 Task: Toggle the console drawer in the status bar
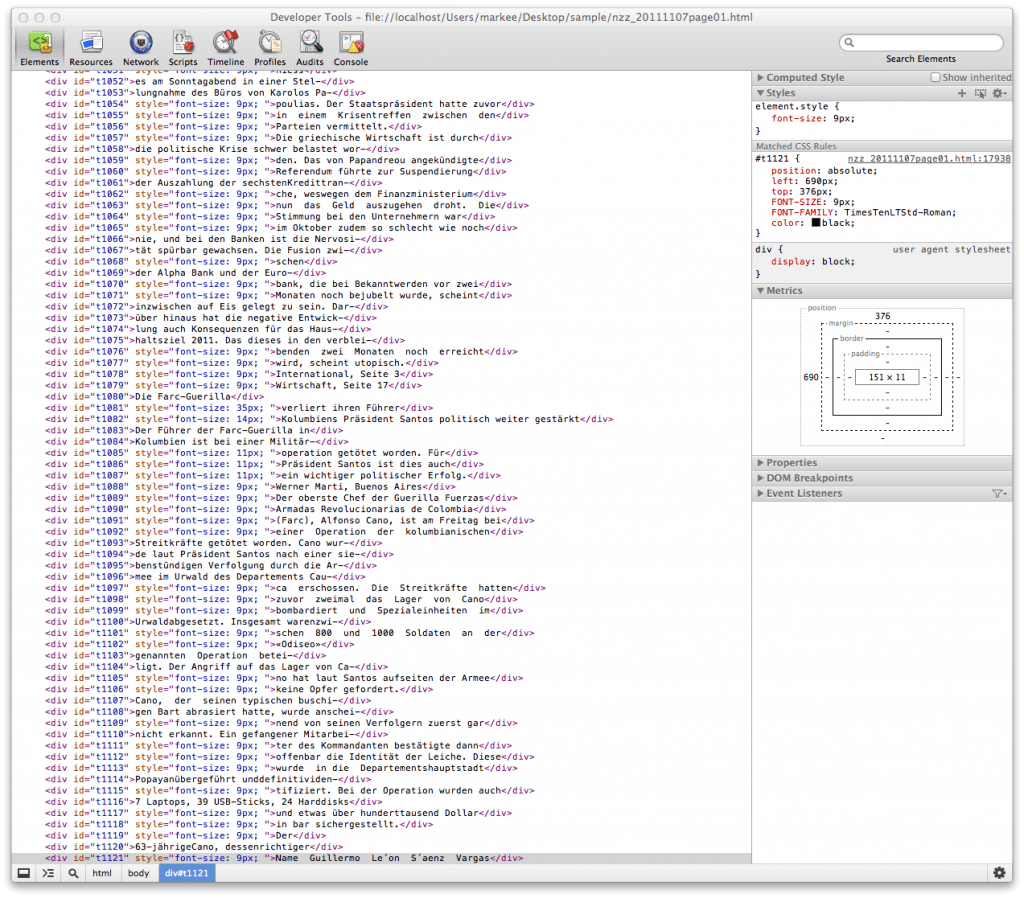click(47, 873)
